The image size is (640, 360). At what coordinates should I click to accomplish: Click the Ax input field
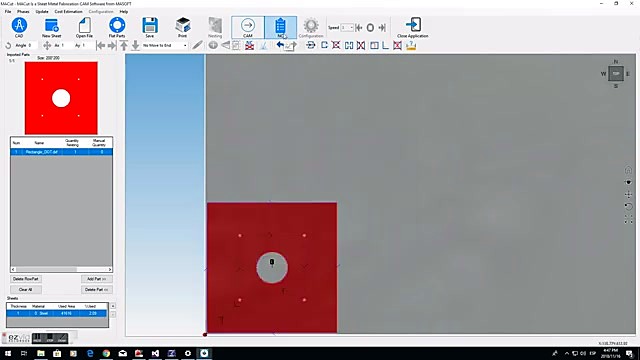click(x=67, y=45)
